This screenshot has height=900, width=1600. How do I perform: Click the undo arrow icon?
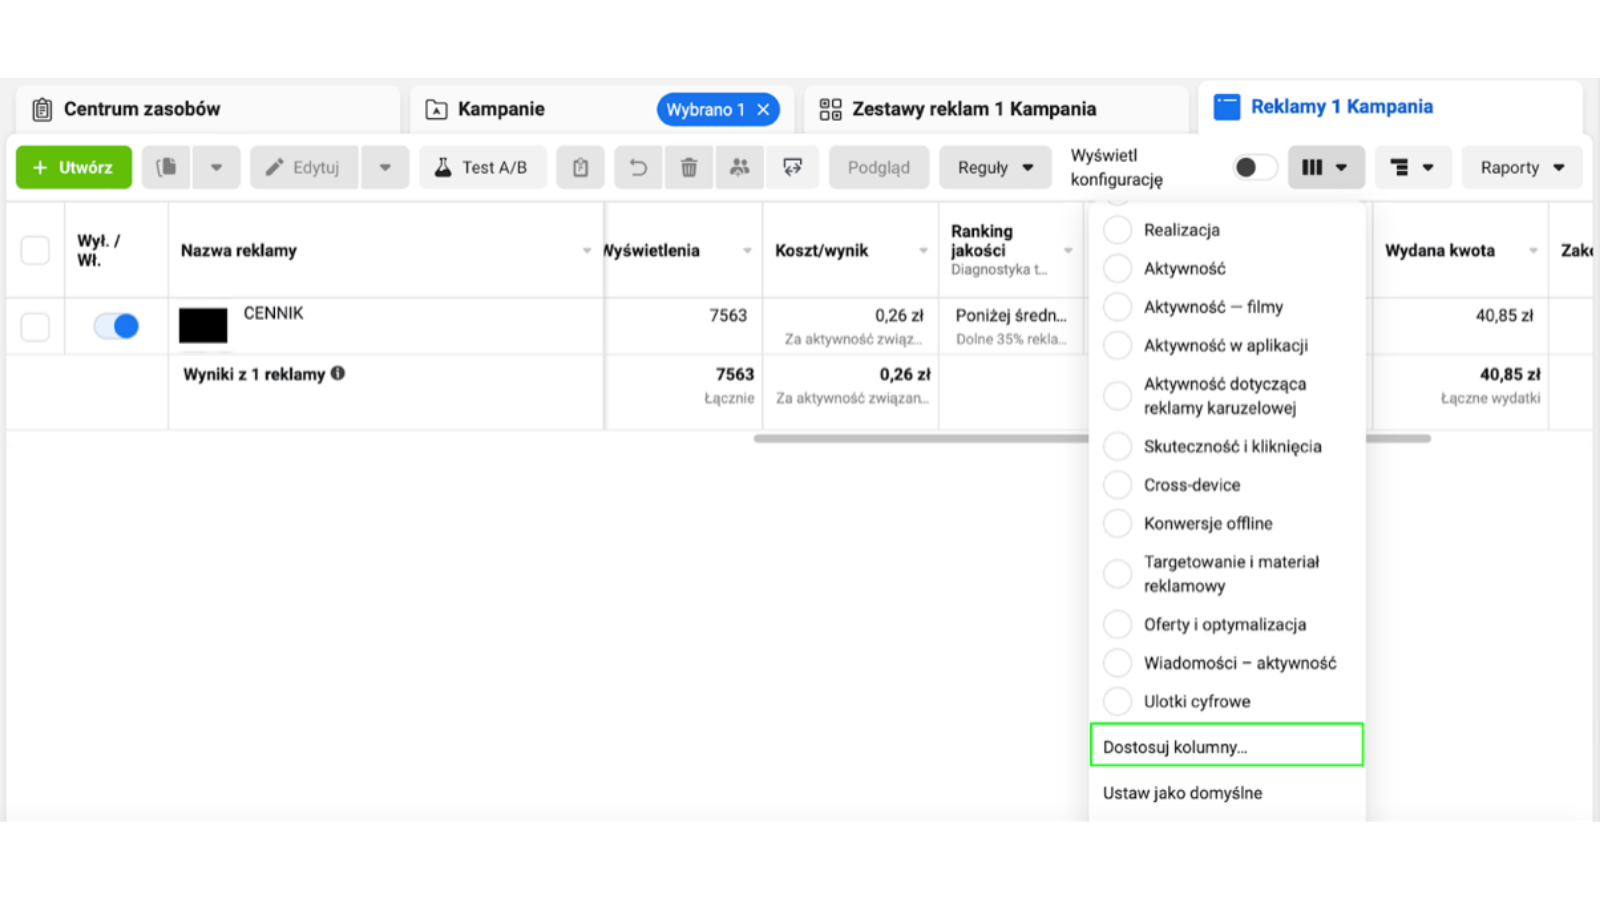click(638, 167)
